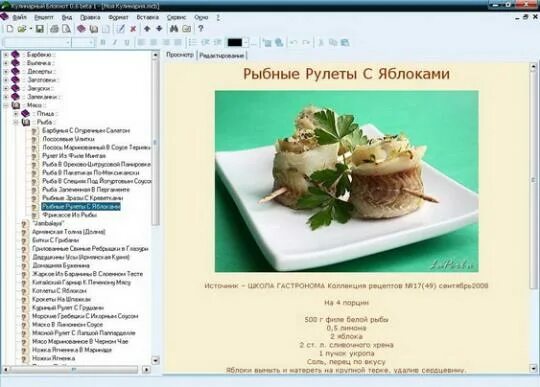Viewport: 540px width, 387px height.
Task: Click the open book toolbar icon
Action: coord(94,29)
